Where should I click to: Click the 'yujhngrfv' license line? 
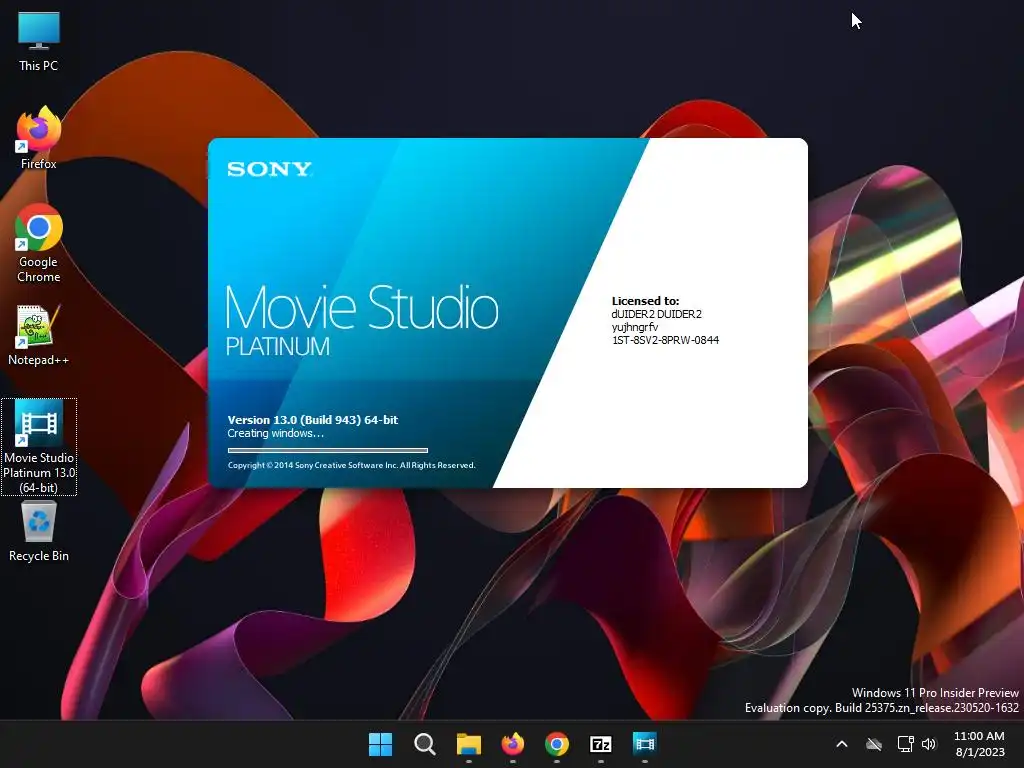pos(635,327)
